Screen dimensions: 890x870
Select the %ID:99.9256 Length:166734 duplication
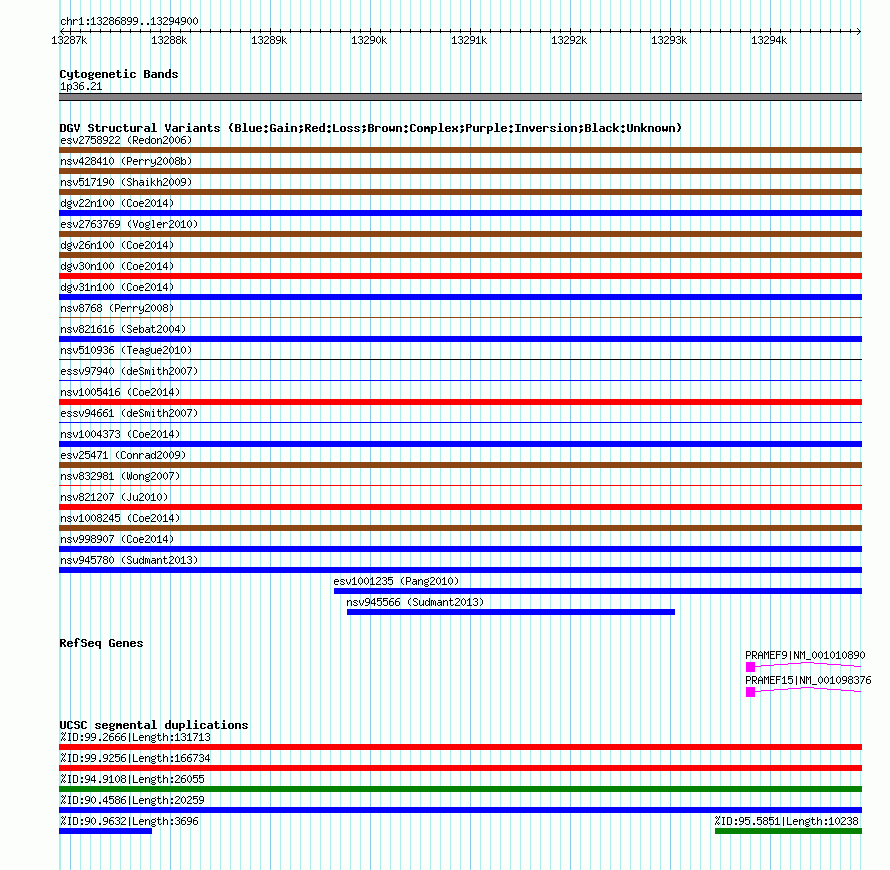pyautogui.click(x=460, y=768)
